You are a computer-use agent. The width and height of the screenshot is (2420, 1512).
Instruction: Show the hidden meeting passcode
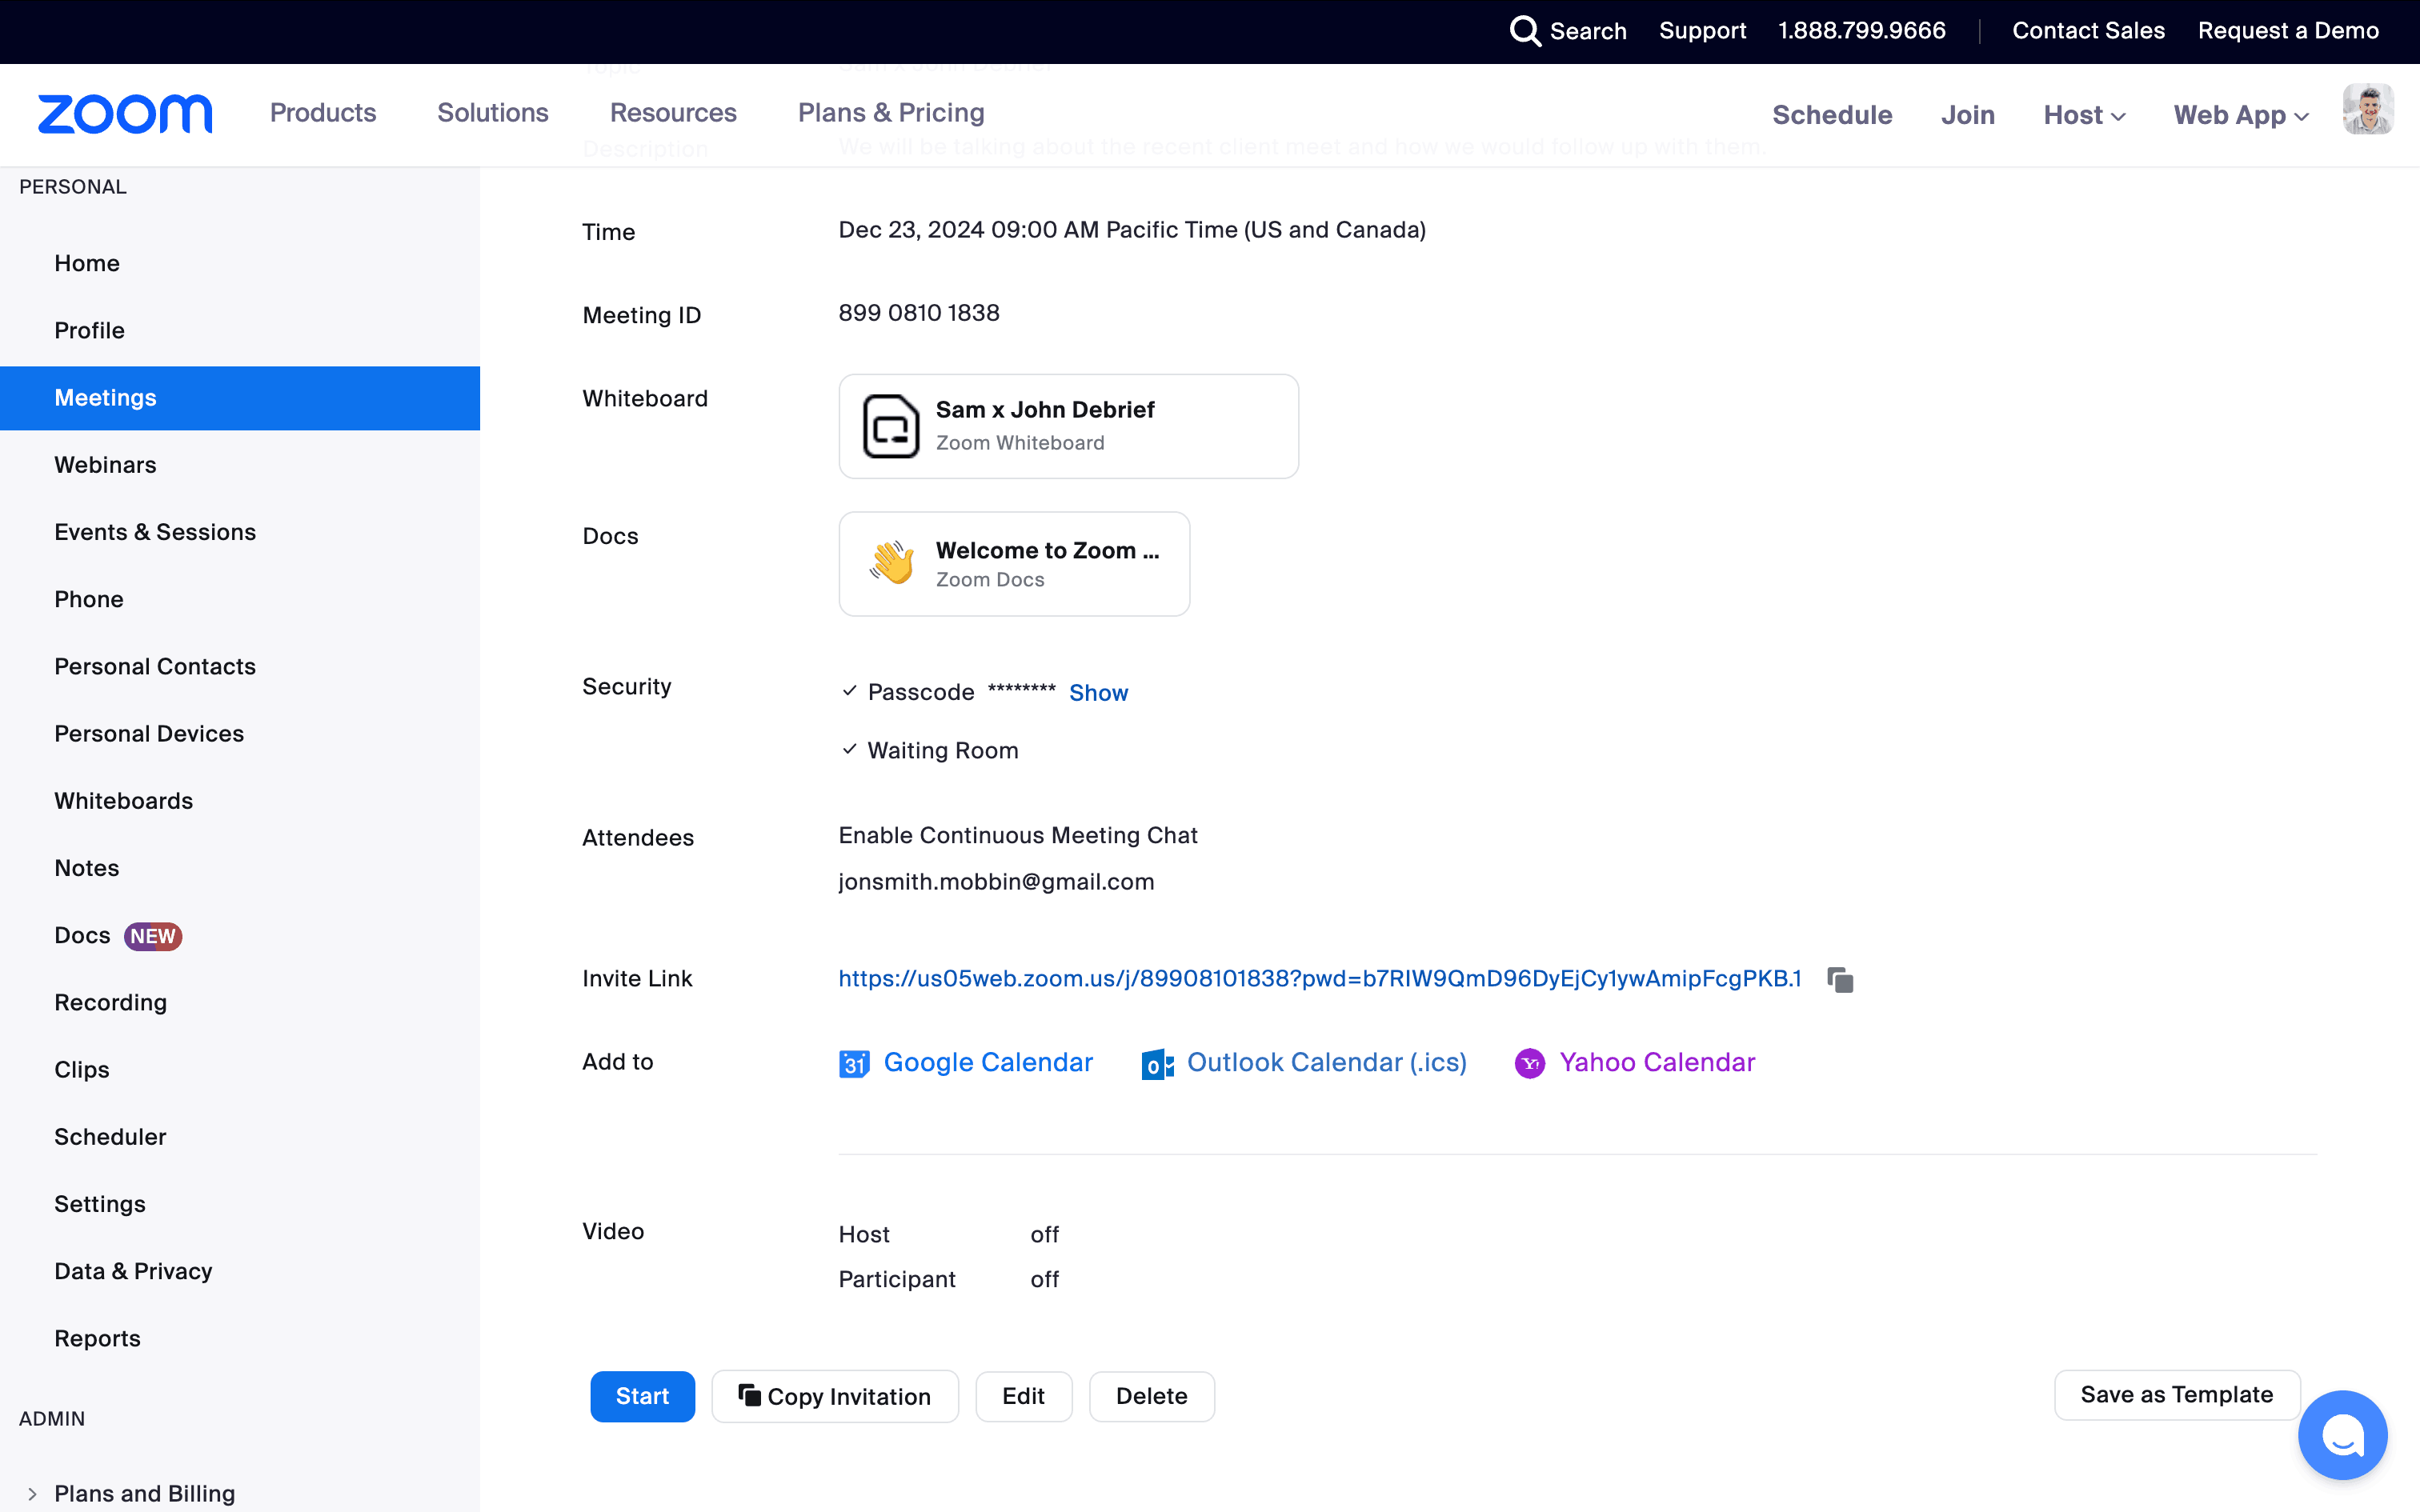(1098, 693)
